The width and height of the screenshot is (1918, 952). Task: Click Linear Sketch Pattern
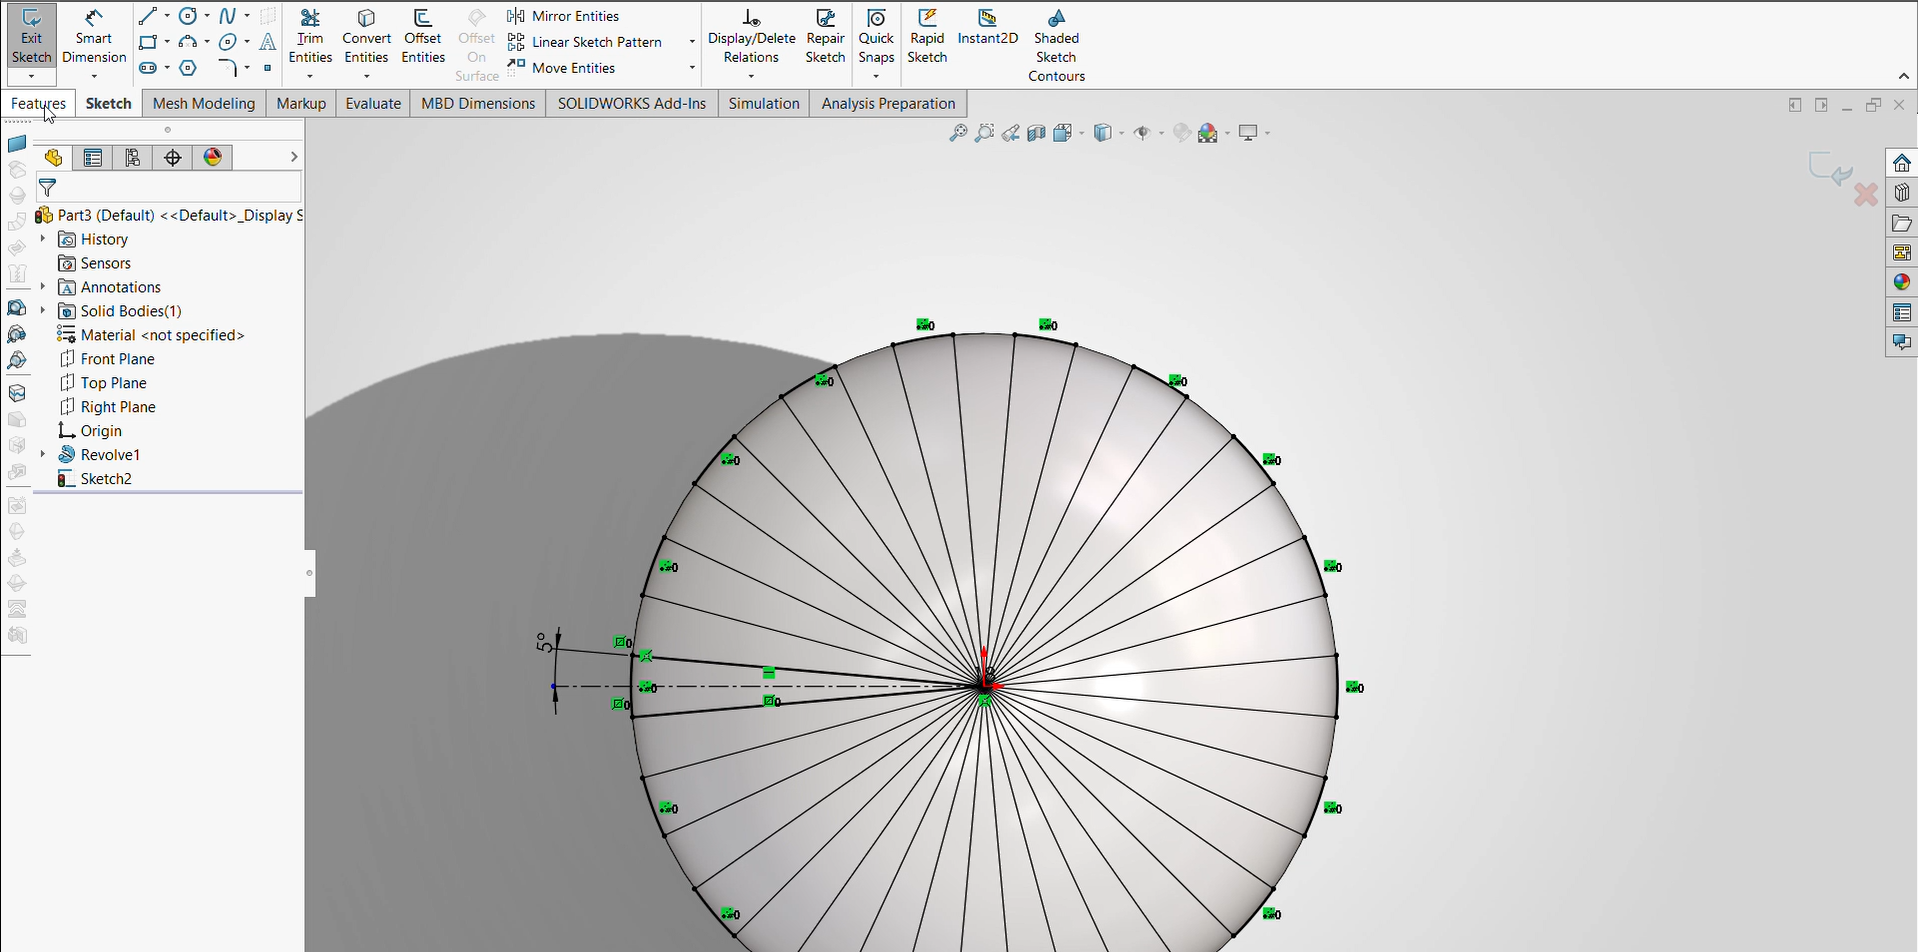(585, 42)
